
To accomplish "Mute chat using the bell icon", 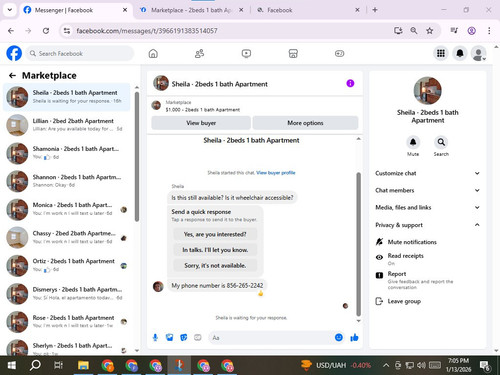I will click(x=413, y=142).
